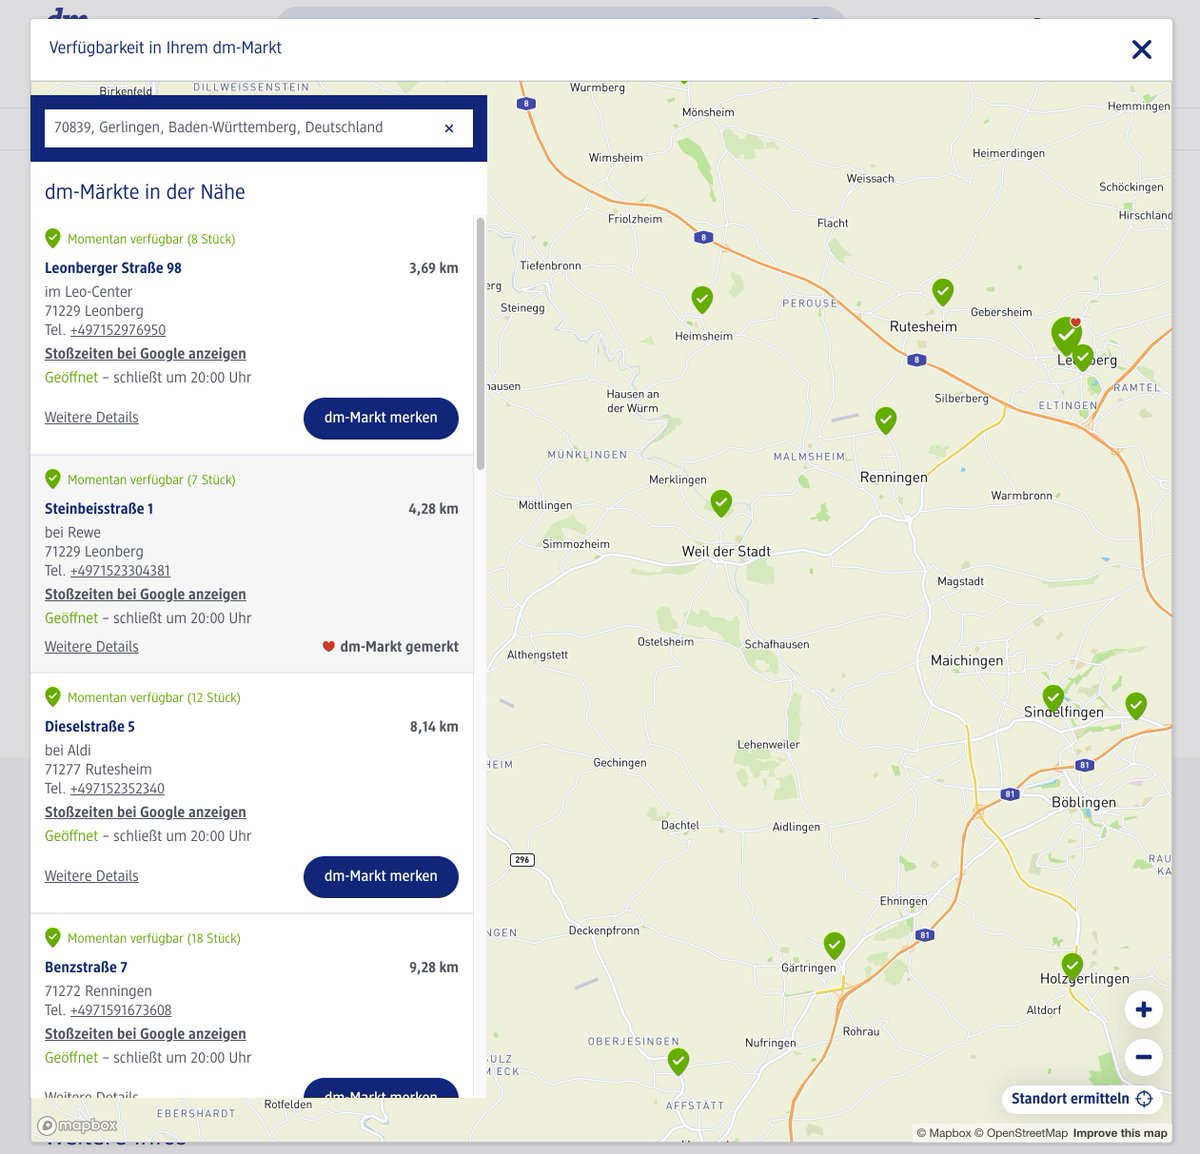Click the Improve this map link
The width and height of the screenshot is (1200, 1154).
[x=1120, y=1134]
